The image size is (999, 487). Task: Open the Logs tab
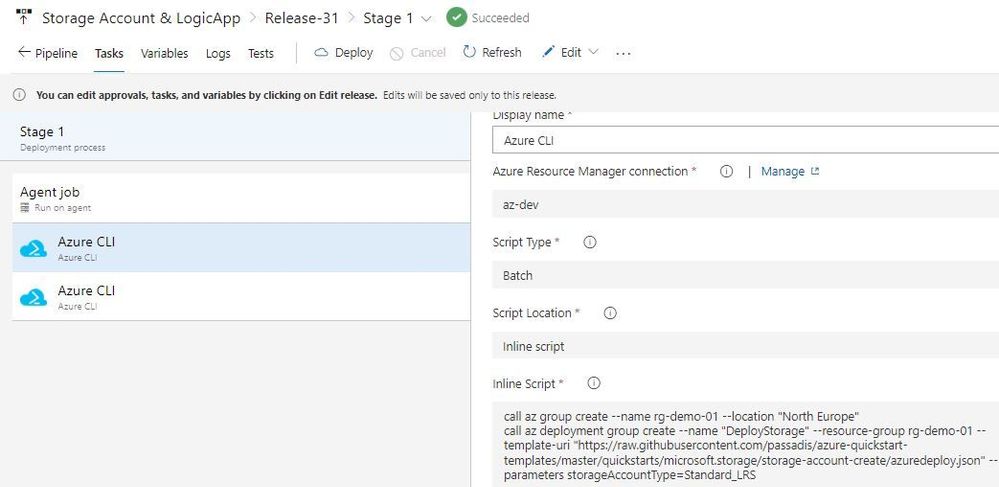click(218, 53)
